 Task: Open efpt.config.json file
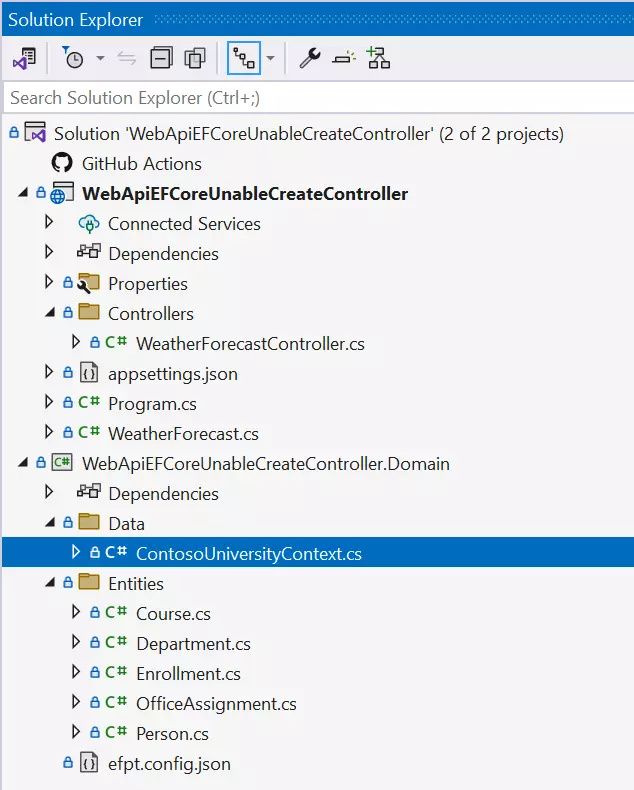tap(169, 764)
